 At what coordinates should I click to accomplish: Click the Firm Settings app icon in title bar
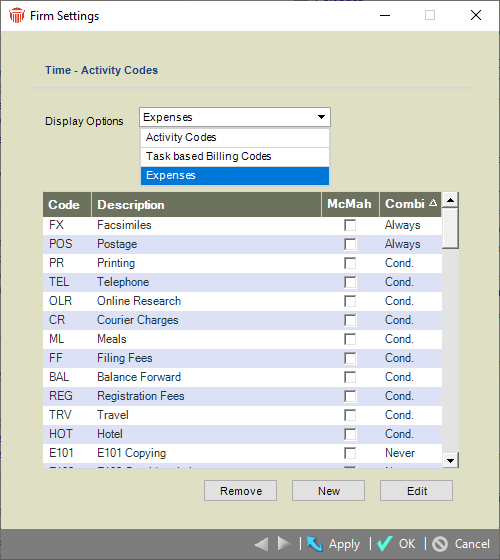pyautogui.click(x=16, y=16)
